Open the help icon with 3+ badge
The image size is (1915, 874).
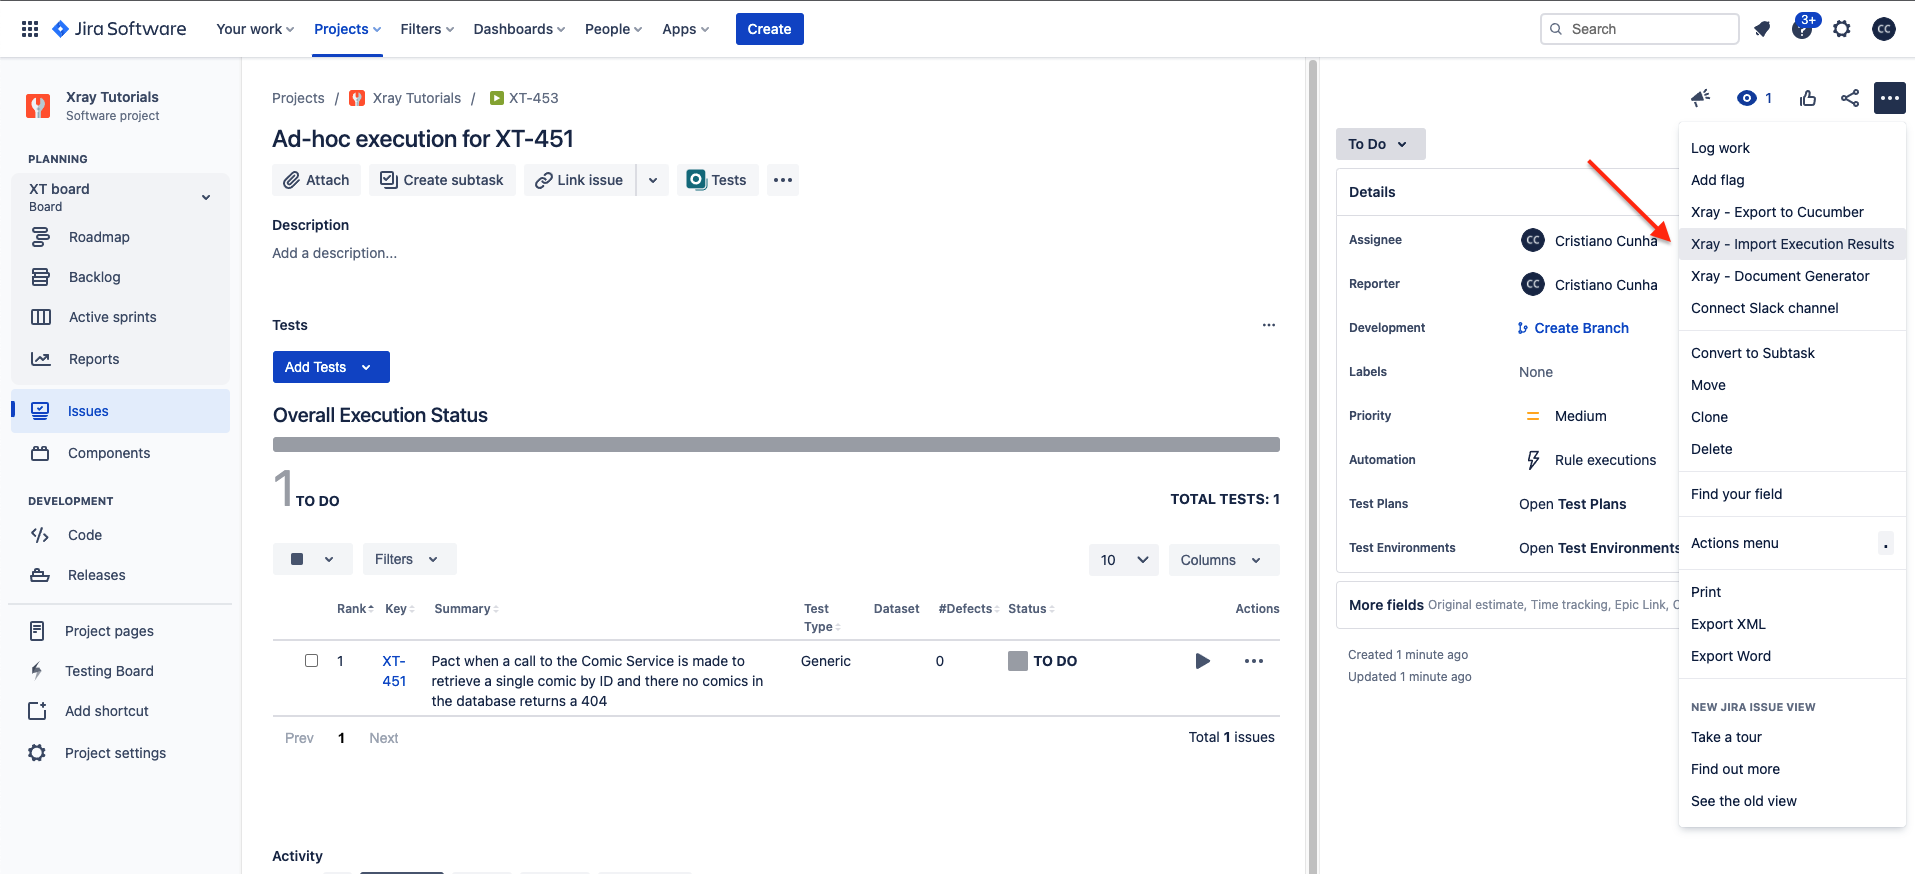pos(1803,28)
